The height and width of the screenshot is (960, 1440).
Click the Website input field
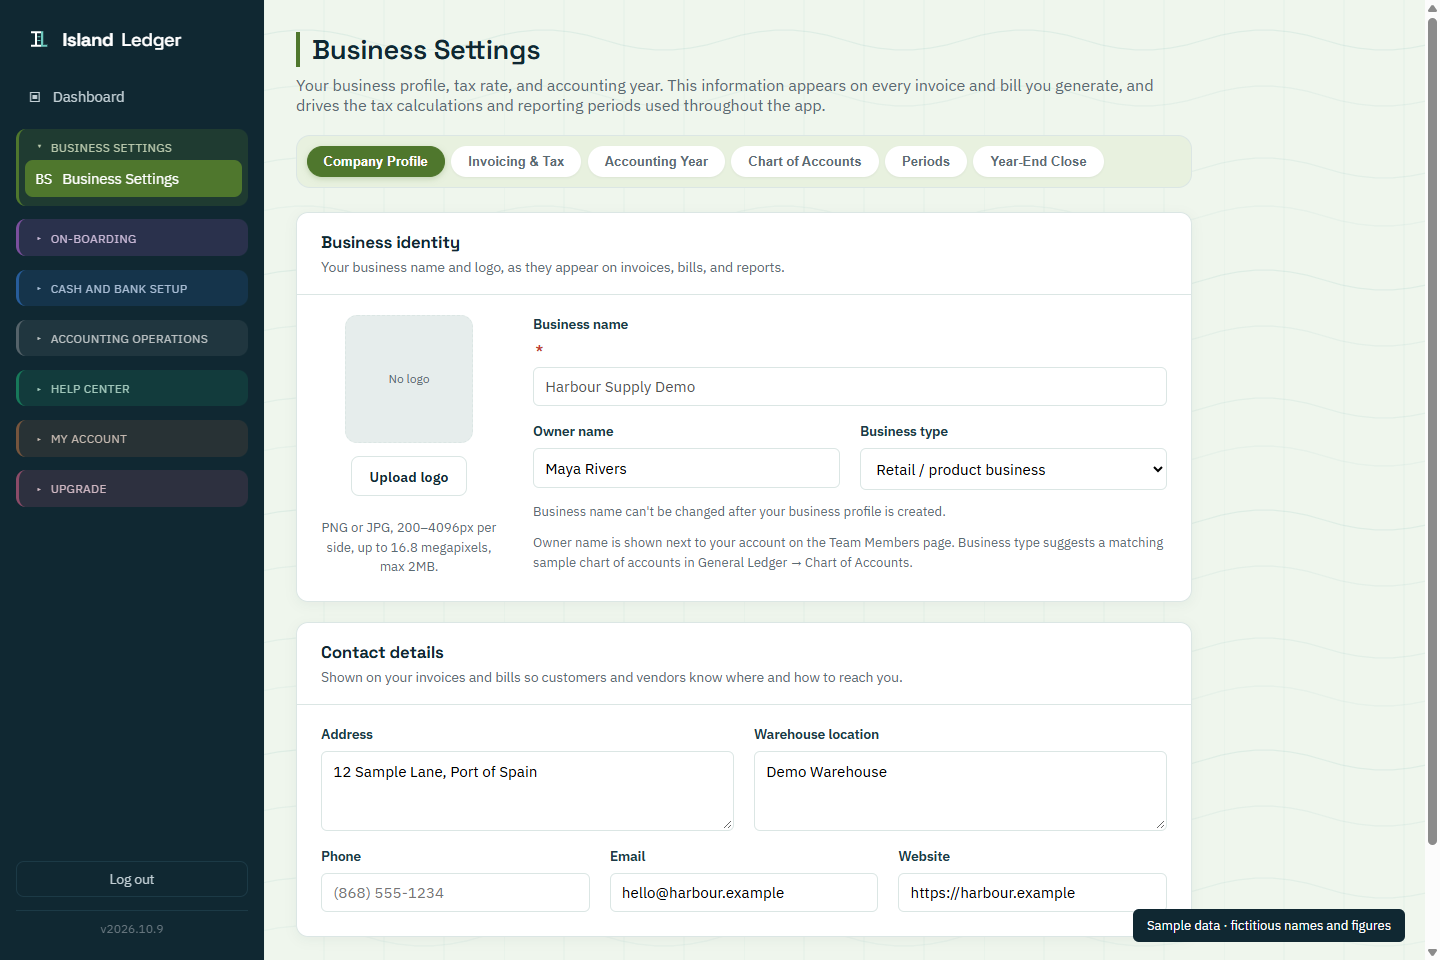(x=1032, y=892)
